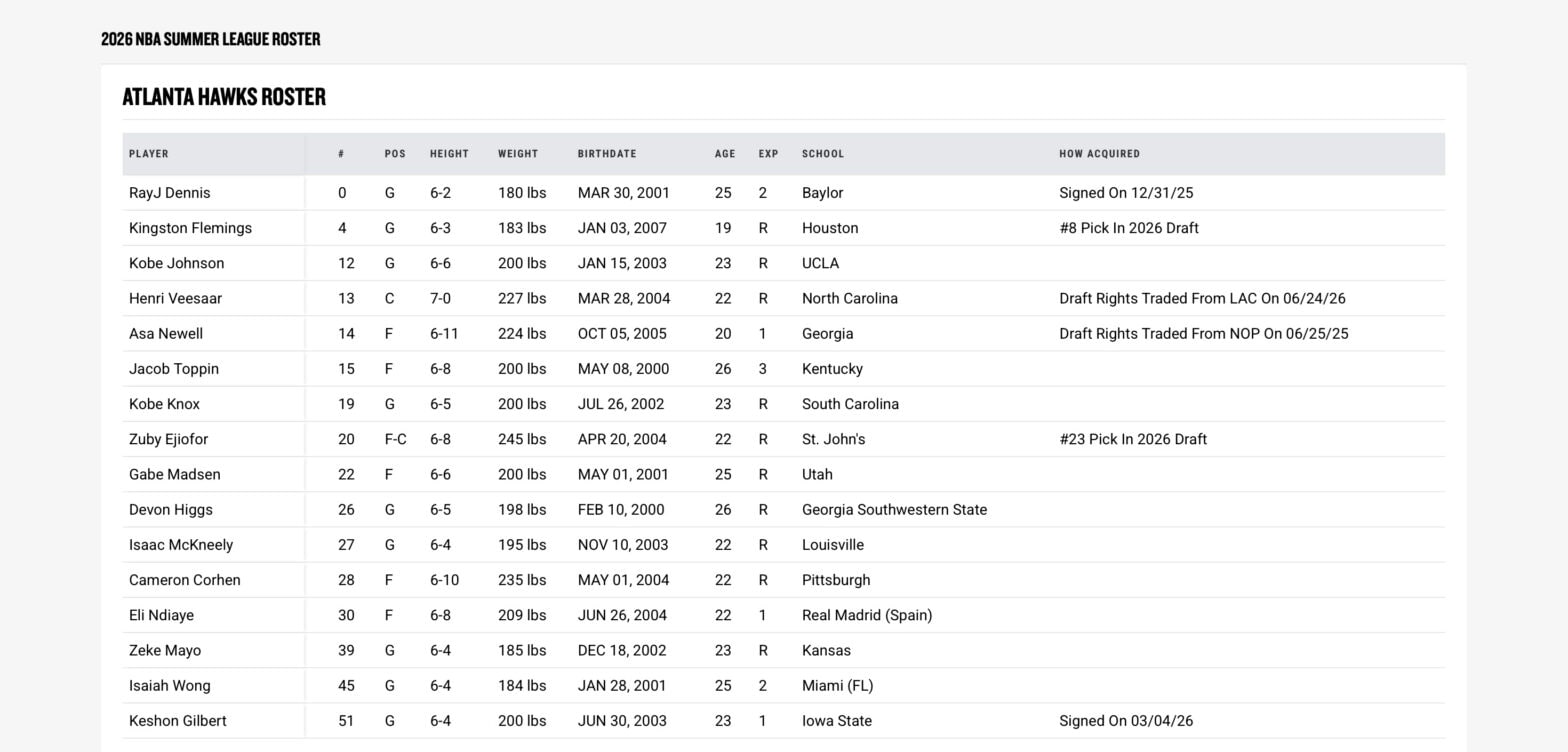This screenshot has height=752, width=1568.
Task: Open Kingston Flemings player page
Action: tap(190, 228)
